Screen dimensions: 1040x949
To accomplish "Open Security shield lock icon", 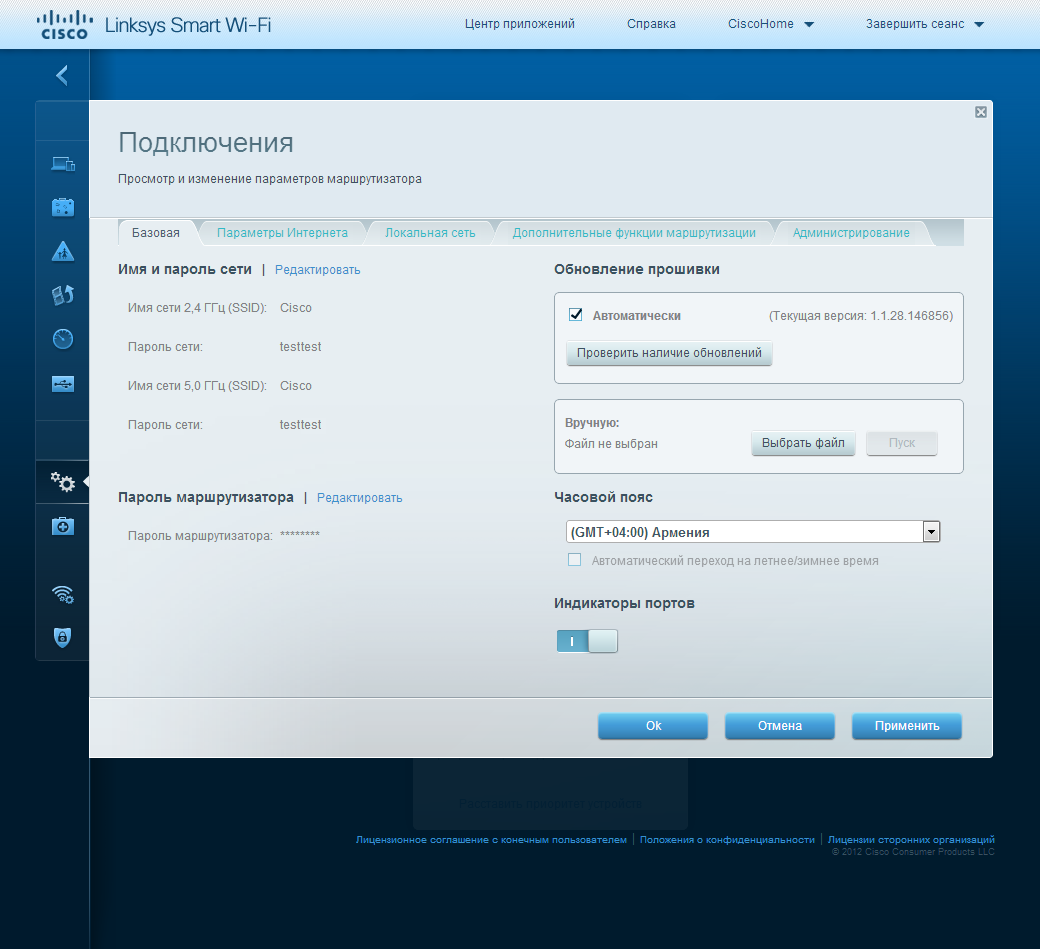I will [62, 637].
